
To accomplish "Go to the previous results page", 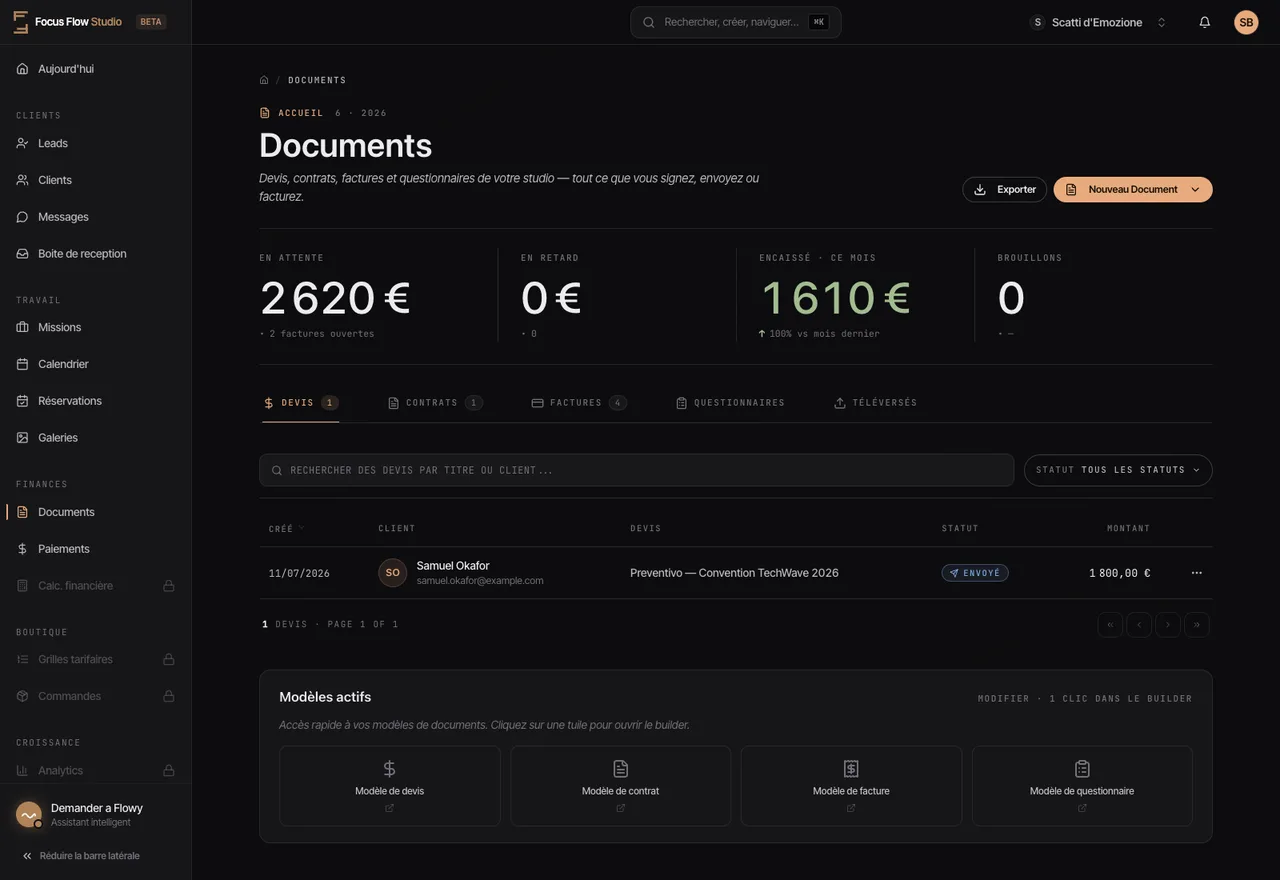I will pyautogui.click(x=1139, y=625).
